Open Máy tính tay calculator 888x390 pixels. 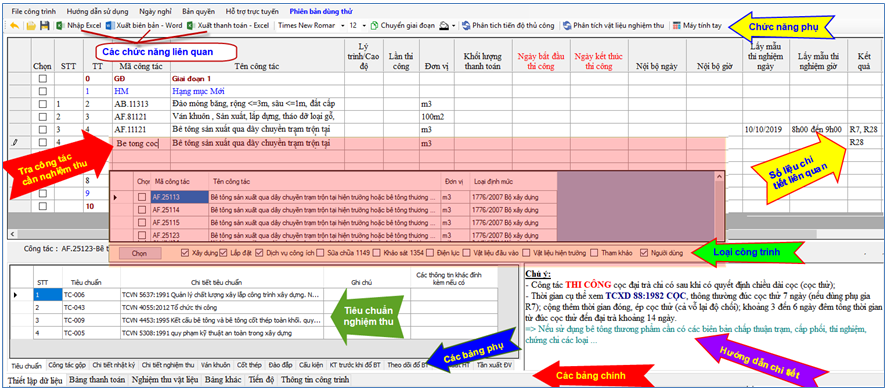pos(698,25)
